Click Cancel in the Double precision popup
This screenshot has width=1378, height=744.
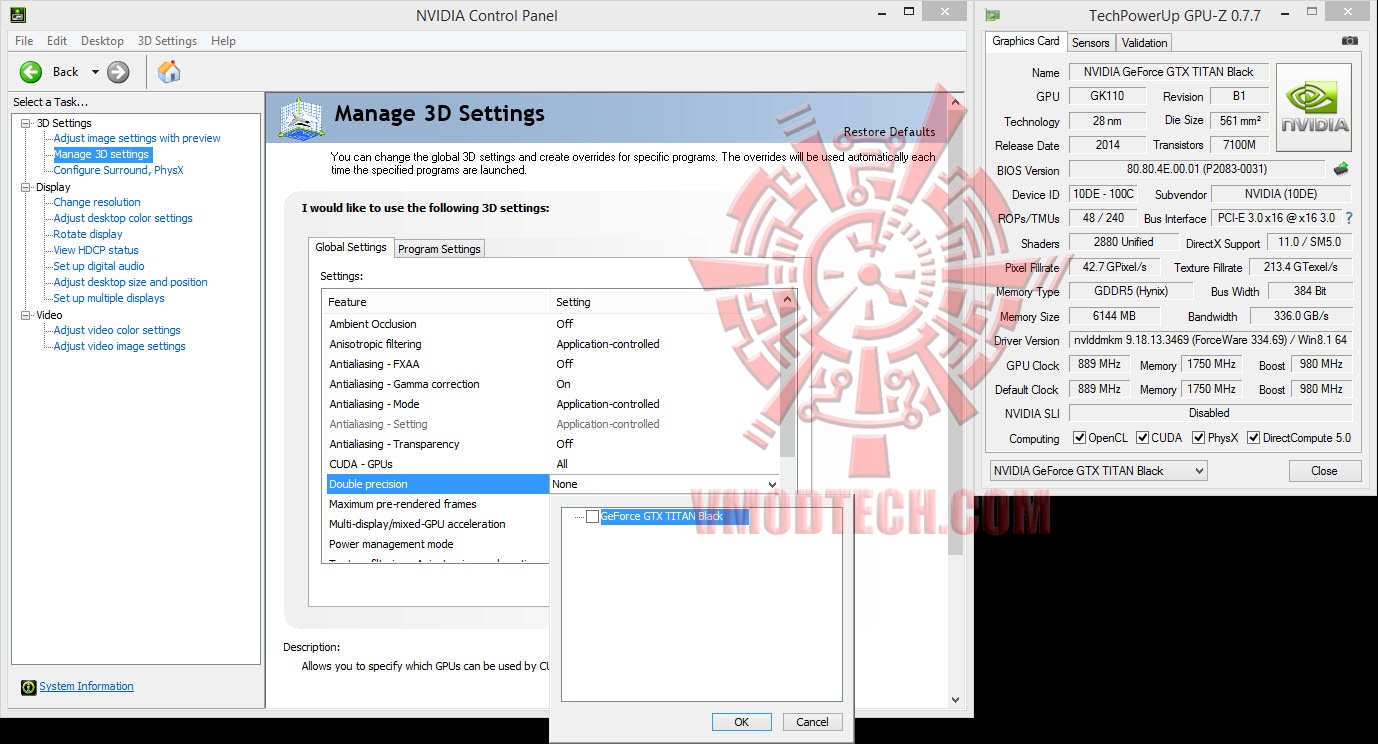click(x=812, y=722)
